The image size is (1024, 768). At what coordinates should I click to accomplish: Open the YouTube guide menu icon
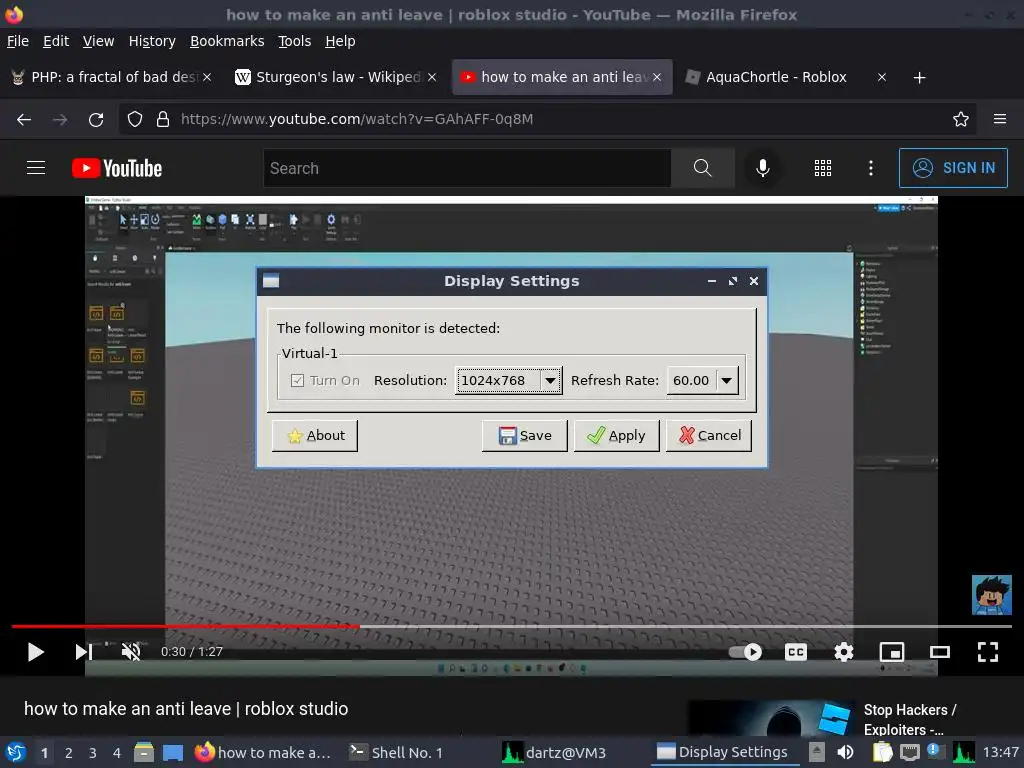tap(36, 168)
